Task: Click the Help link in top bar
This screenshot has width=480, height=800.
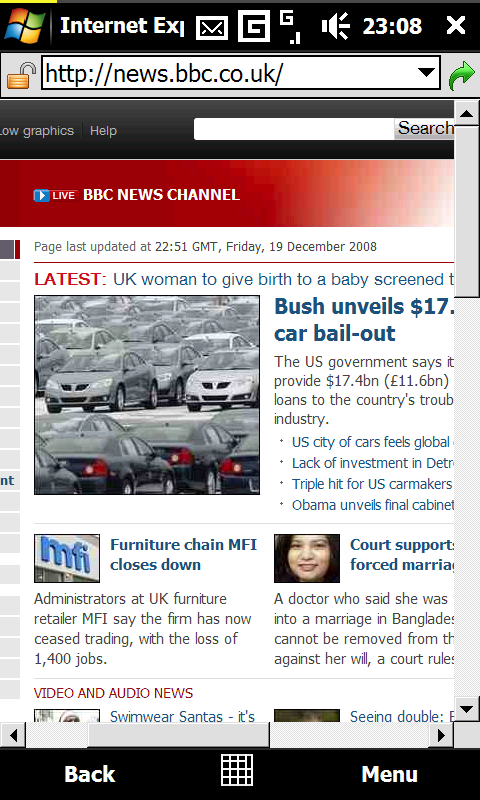Action: [x=103, y=131]
